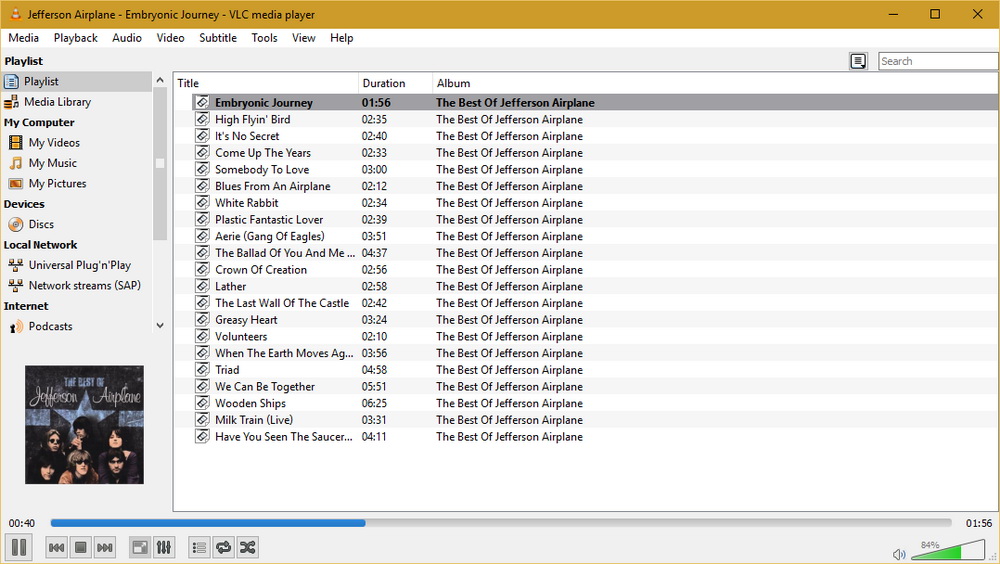
Task: Open the View menu
Action: (304, 38)
